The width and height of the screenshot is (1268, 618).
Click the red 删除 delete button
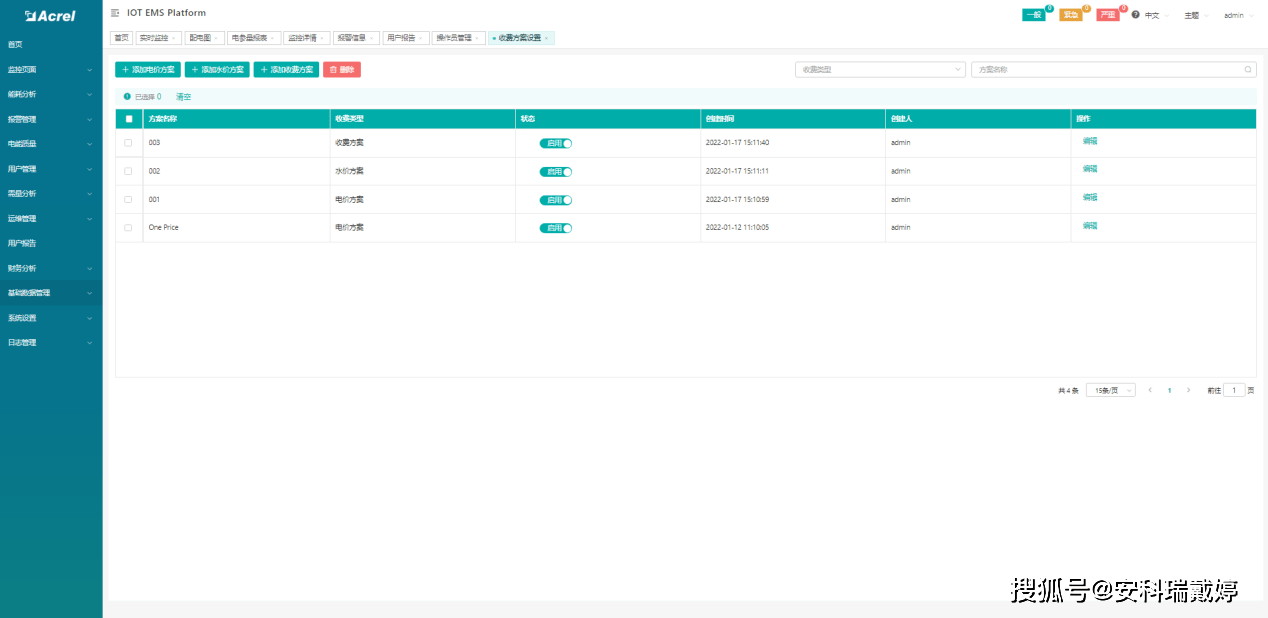coord(342,70)
